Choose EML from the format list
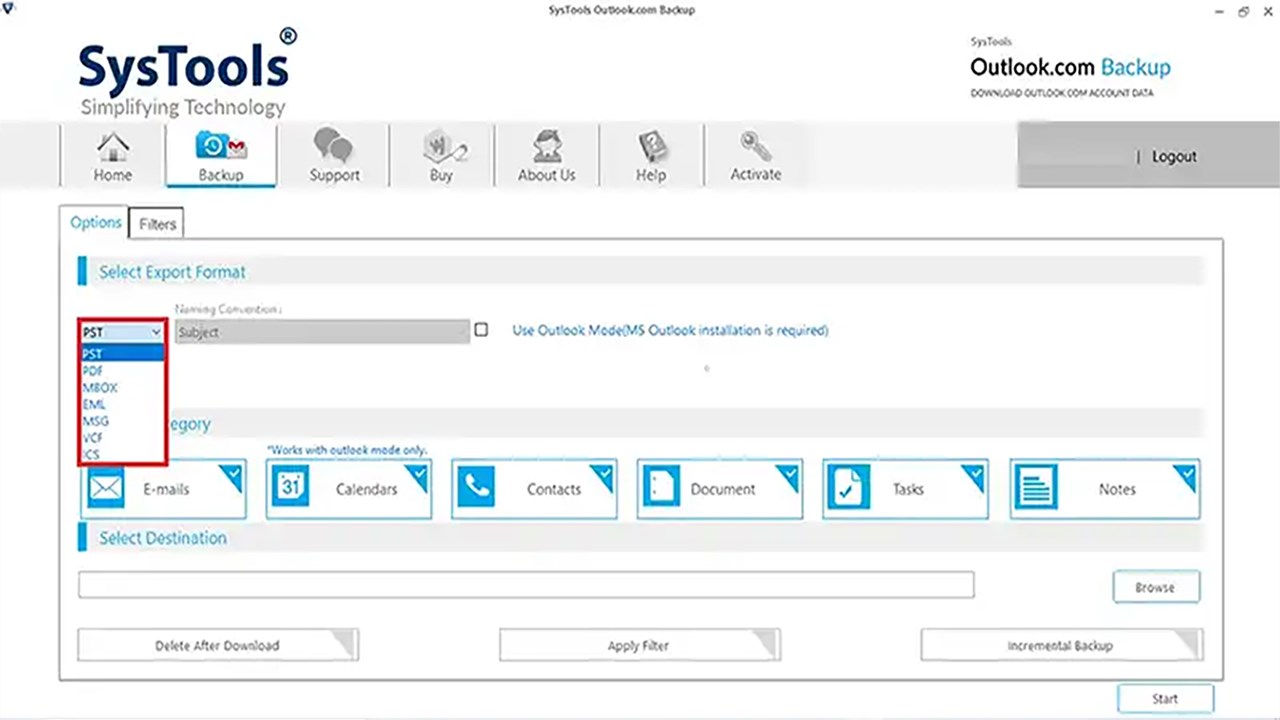This screenshot has width=1280, height=720. click(122, 404)
